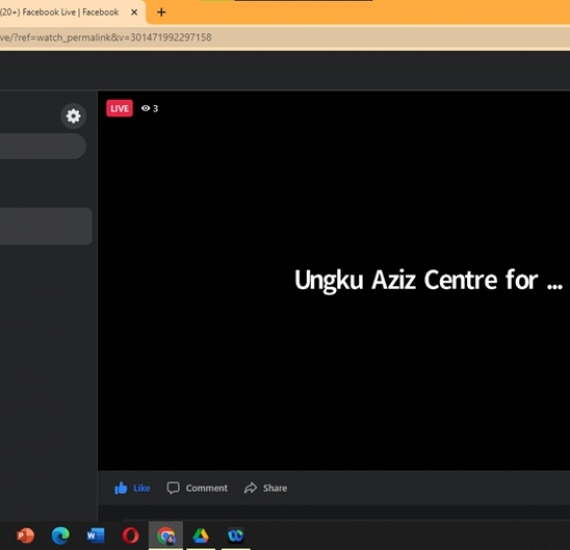
Task: Click the Ungku Aziz Centre video title
Action: point(428,280)
